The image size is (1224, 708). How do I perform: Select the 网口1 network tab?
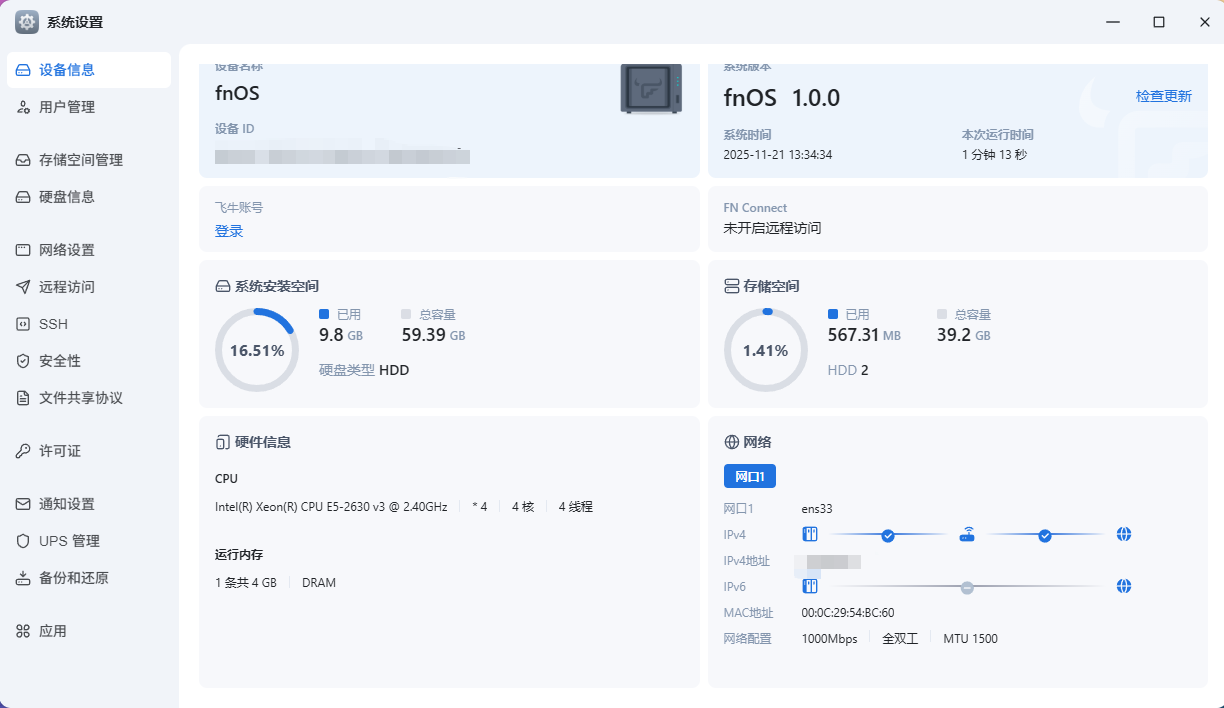coord(749,476)
